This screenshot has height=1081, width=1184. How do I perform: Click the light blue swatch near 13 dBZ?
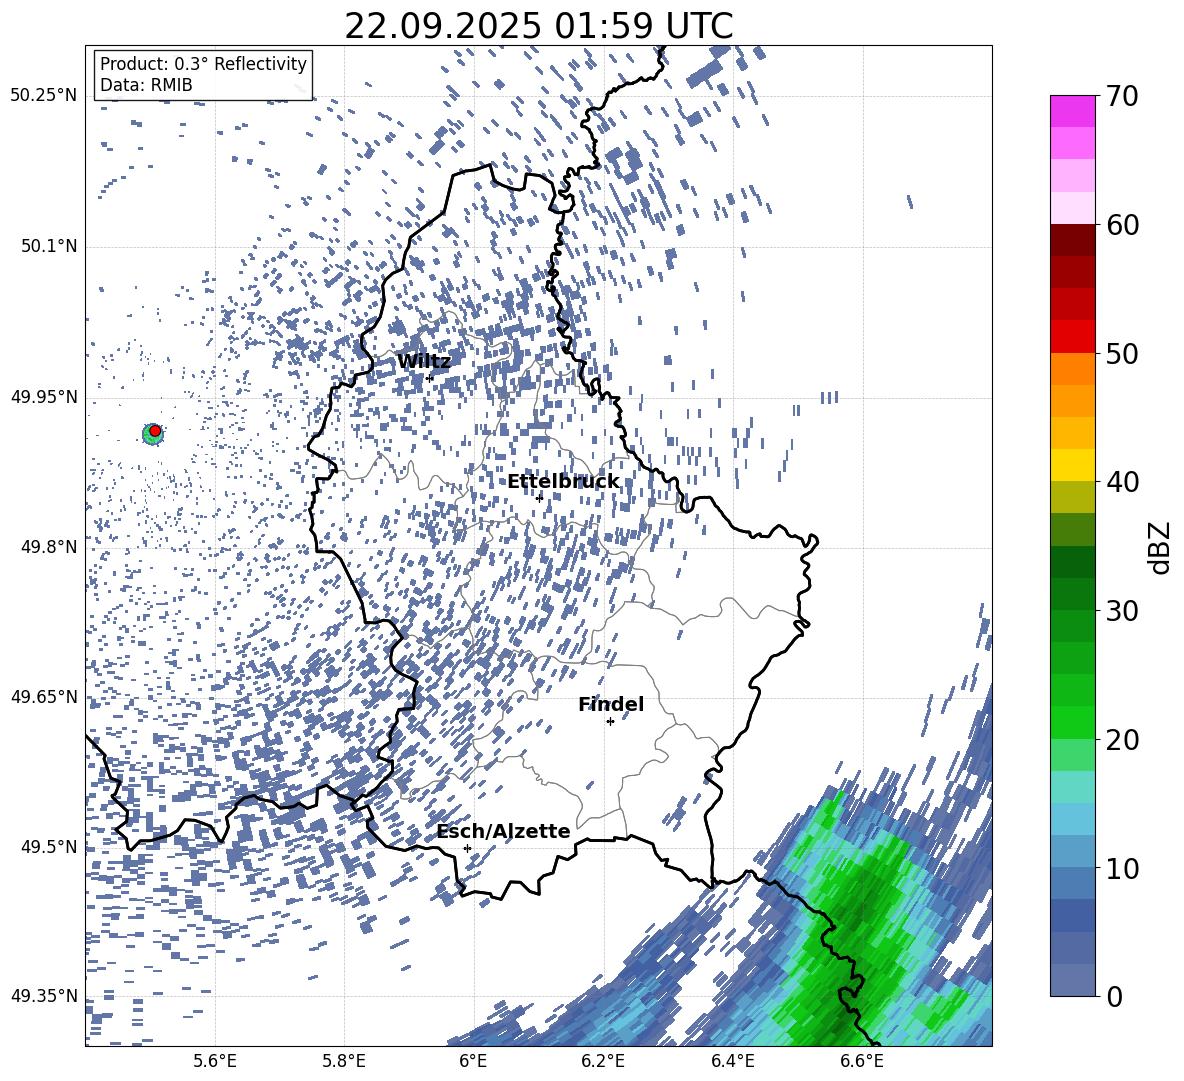pyautogui.click(x=1072, y=819)
